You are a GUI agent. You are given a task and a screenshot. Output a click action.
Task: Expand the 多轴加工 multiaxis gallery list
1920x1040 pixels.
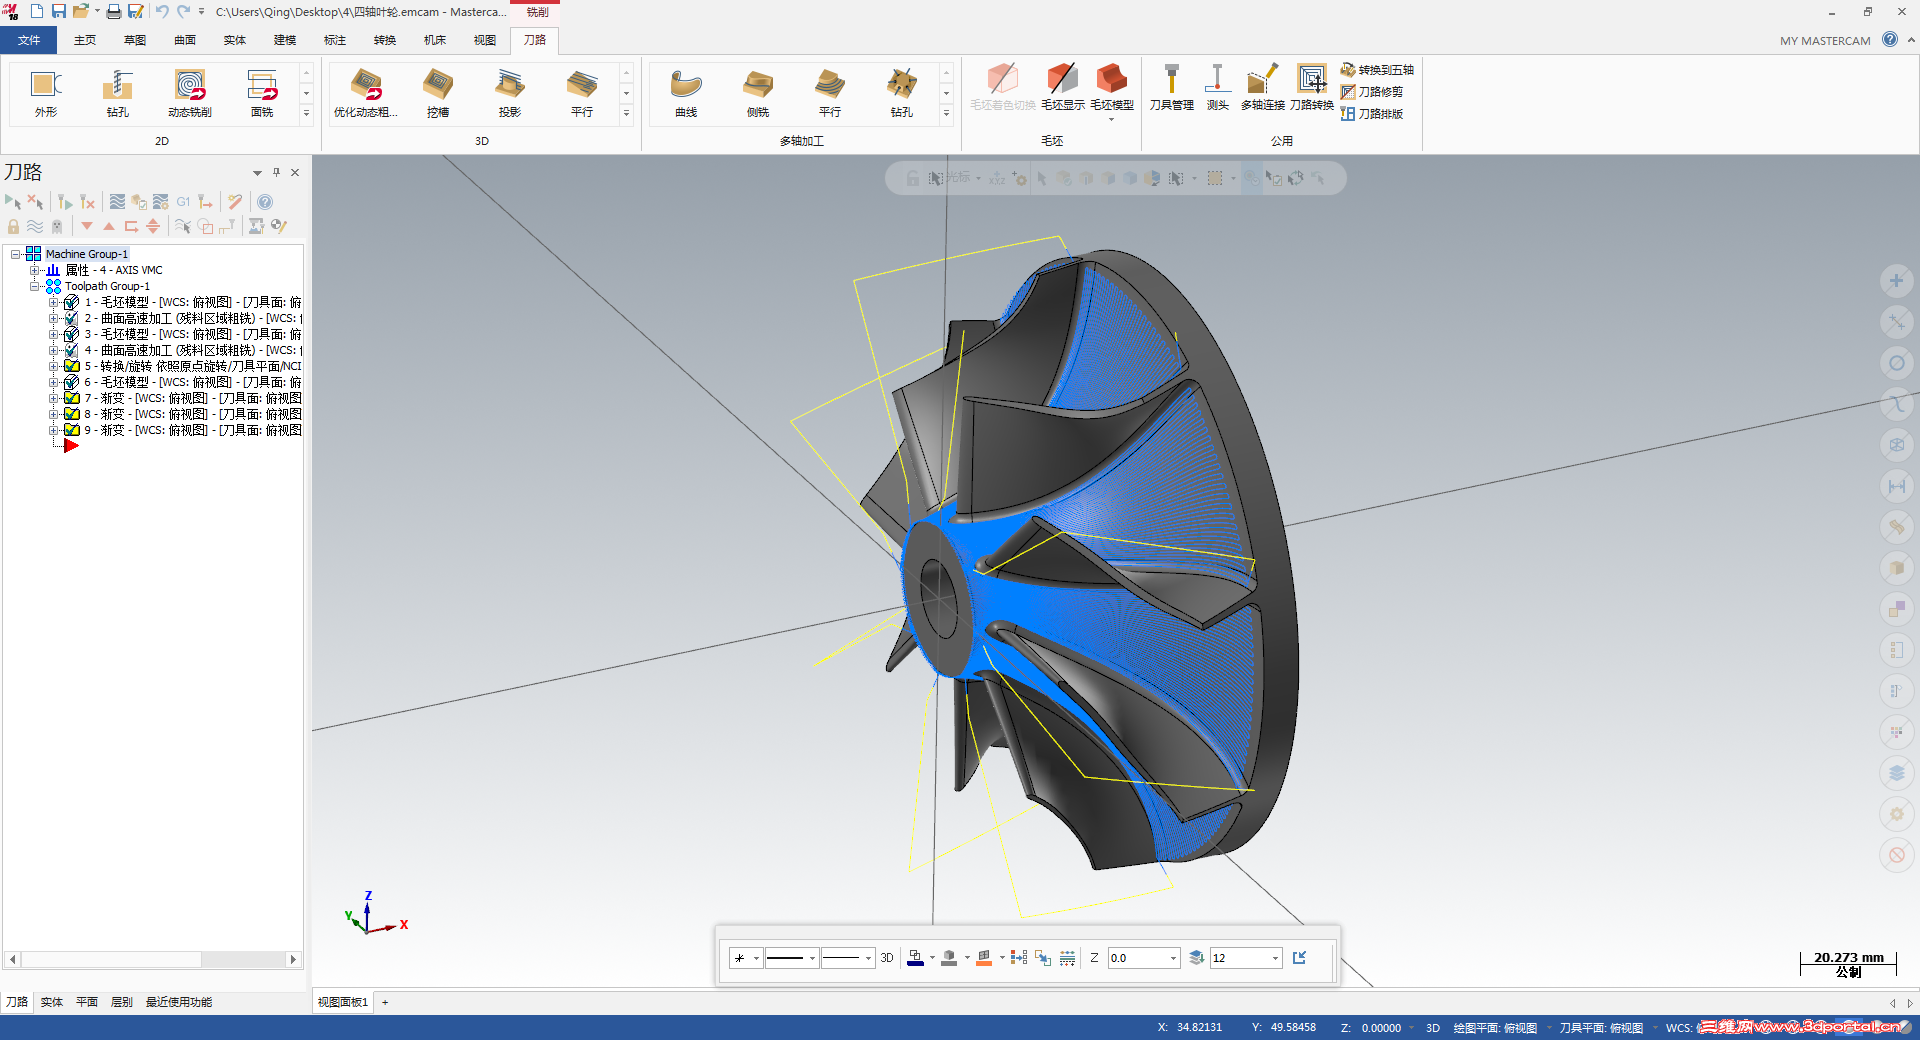coord(947,114)
